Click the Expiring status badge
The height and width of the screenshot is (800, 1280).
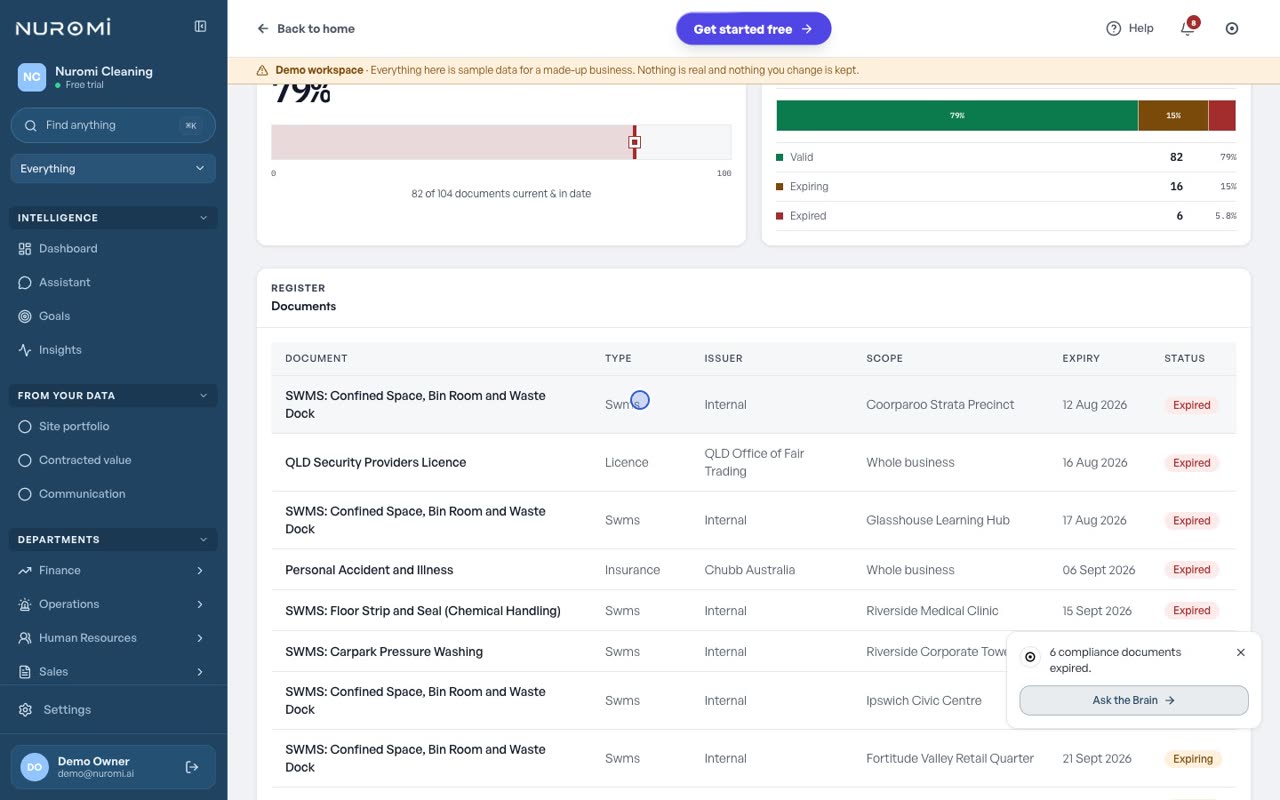click(1193, 759)
